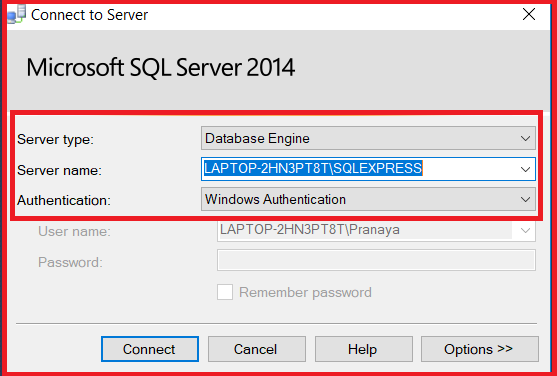Click the Microsoft SQL Server 2014 heading

coord(161,67)
